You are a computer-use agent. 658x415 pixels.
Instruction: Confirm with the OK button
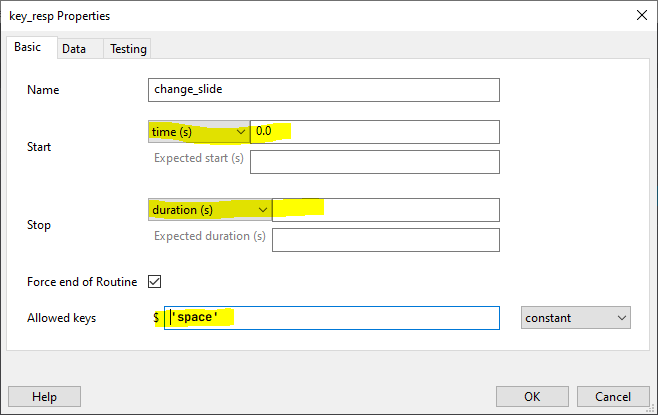[x=532, y=396]
